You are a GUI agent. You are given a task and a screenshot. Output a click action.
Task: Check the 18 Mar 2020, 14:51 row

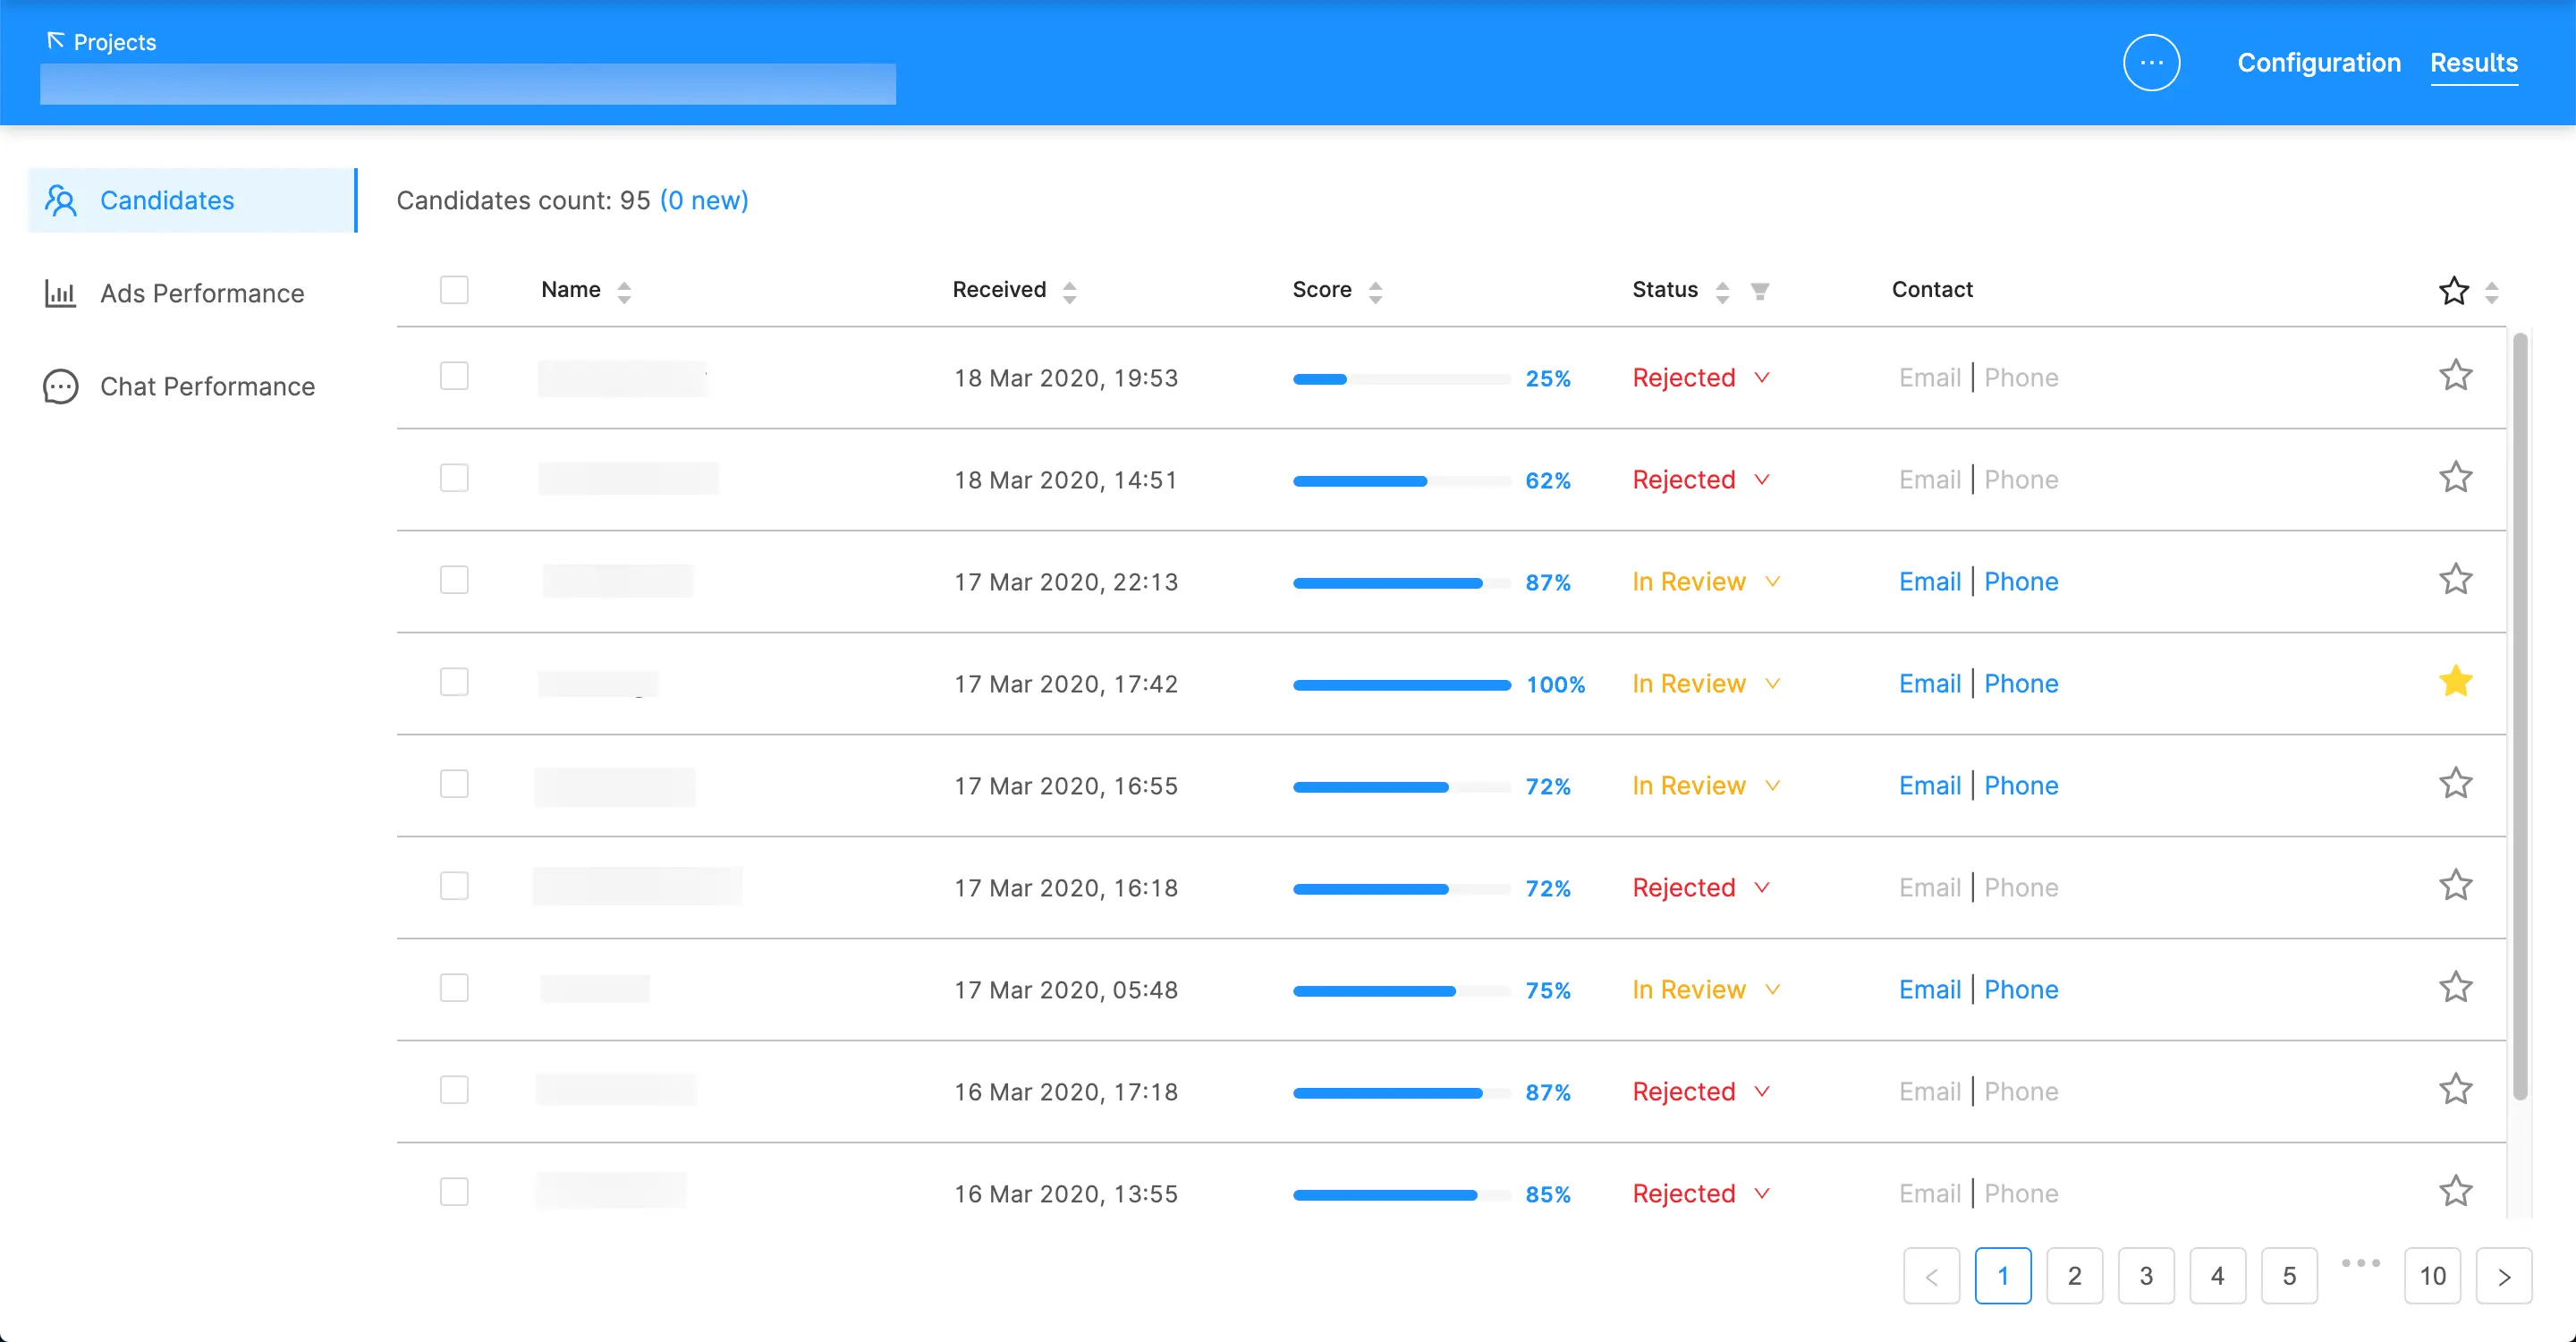(454, 478)
